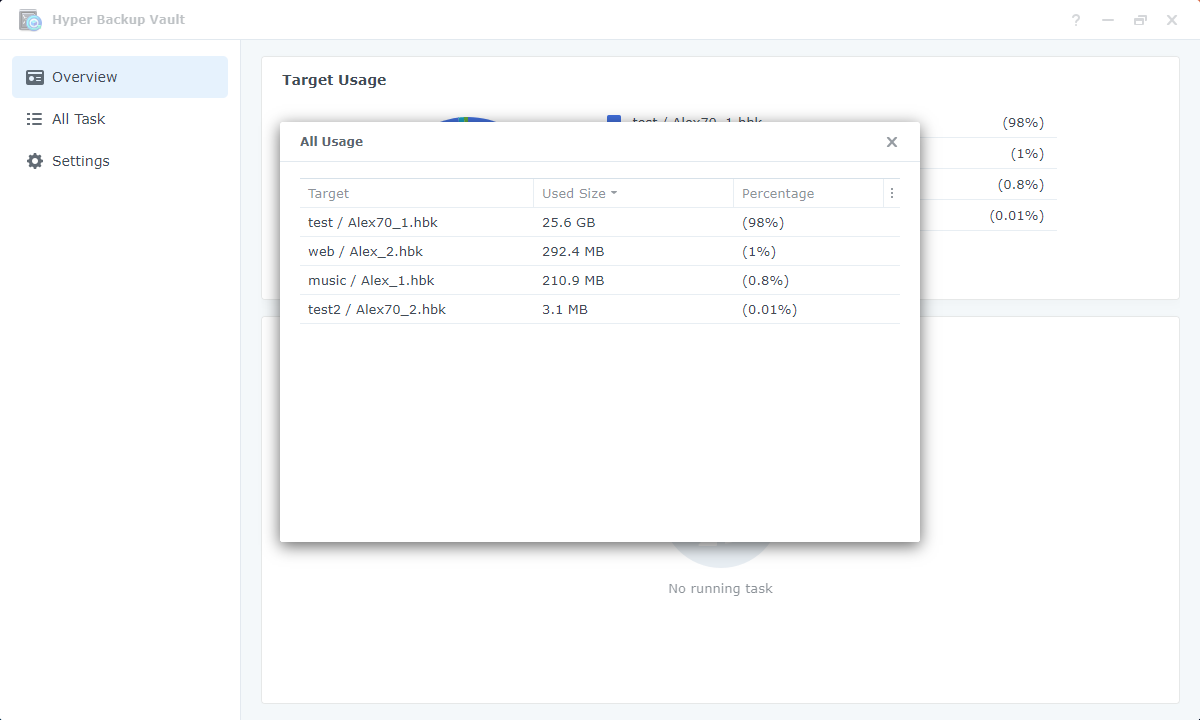Open help via the question mark icon
Image resolution: width=1200 pixels, height=720 pixels.
(x=1076, y=20)
